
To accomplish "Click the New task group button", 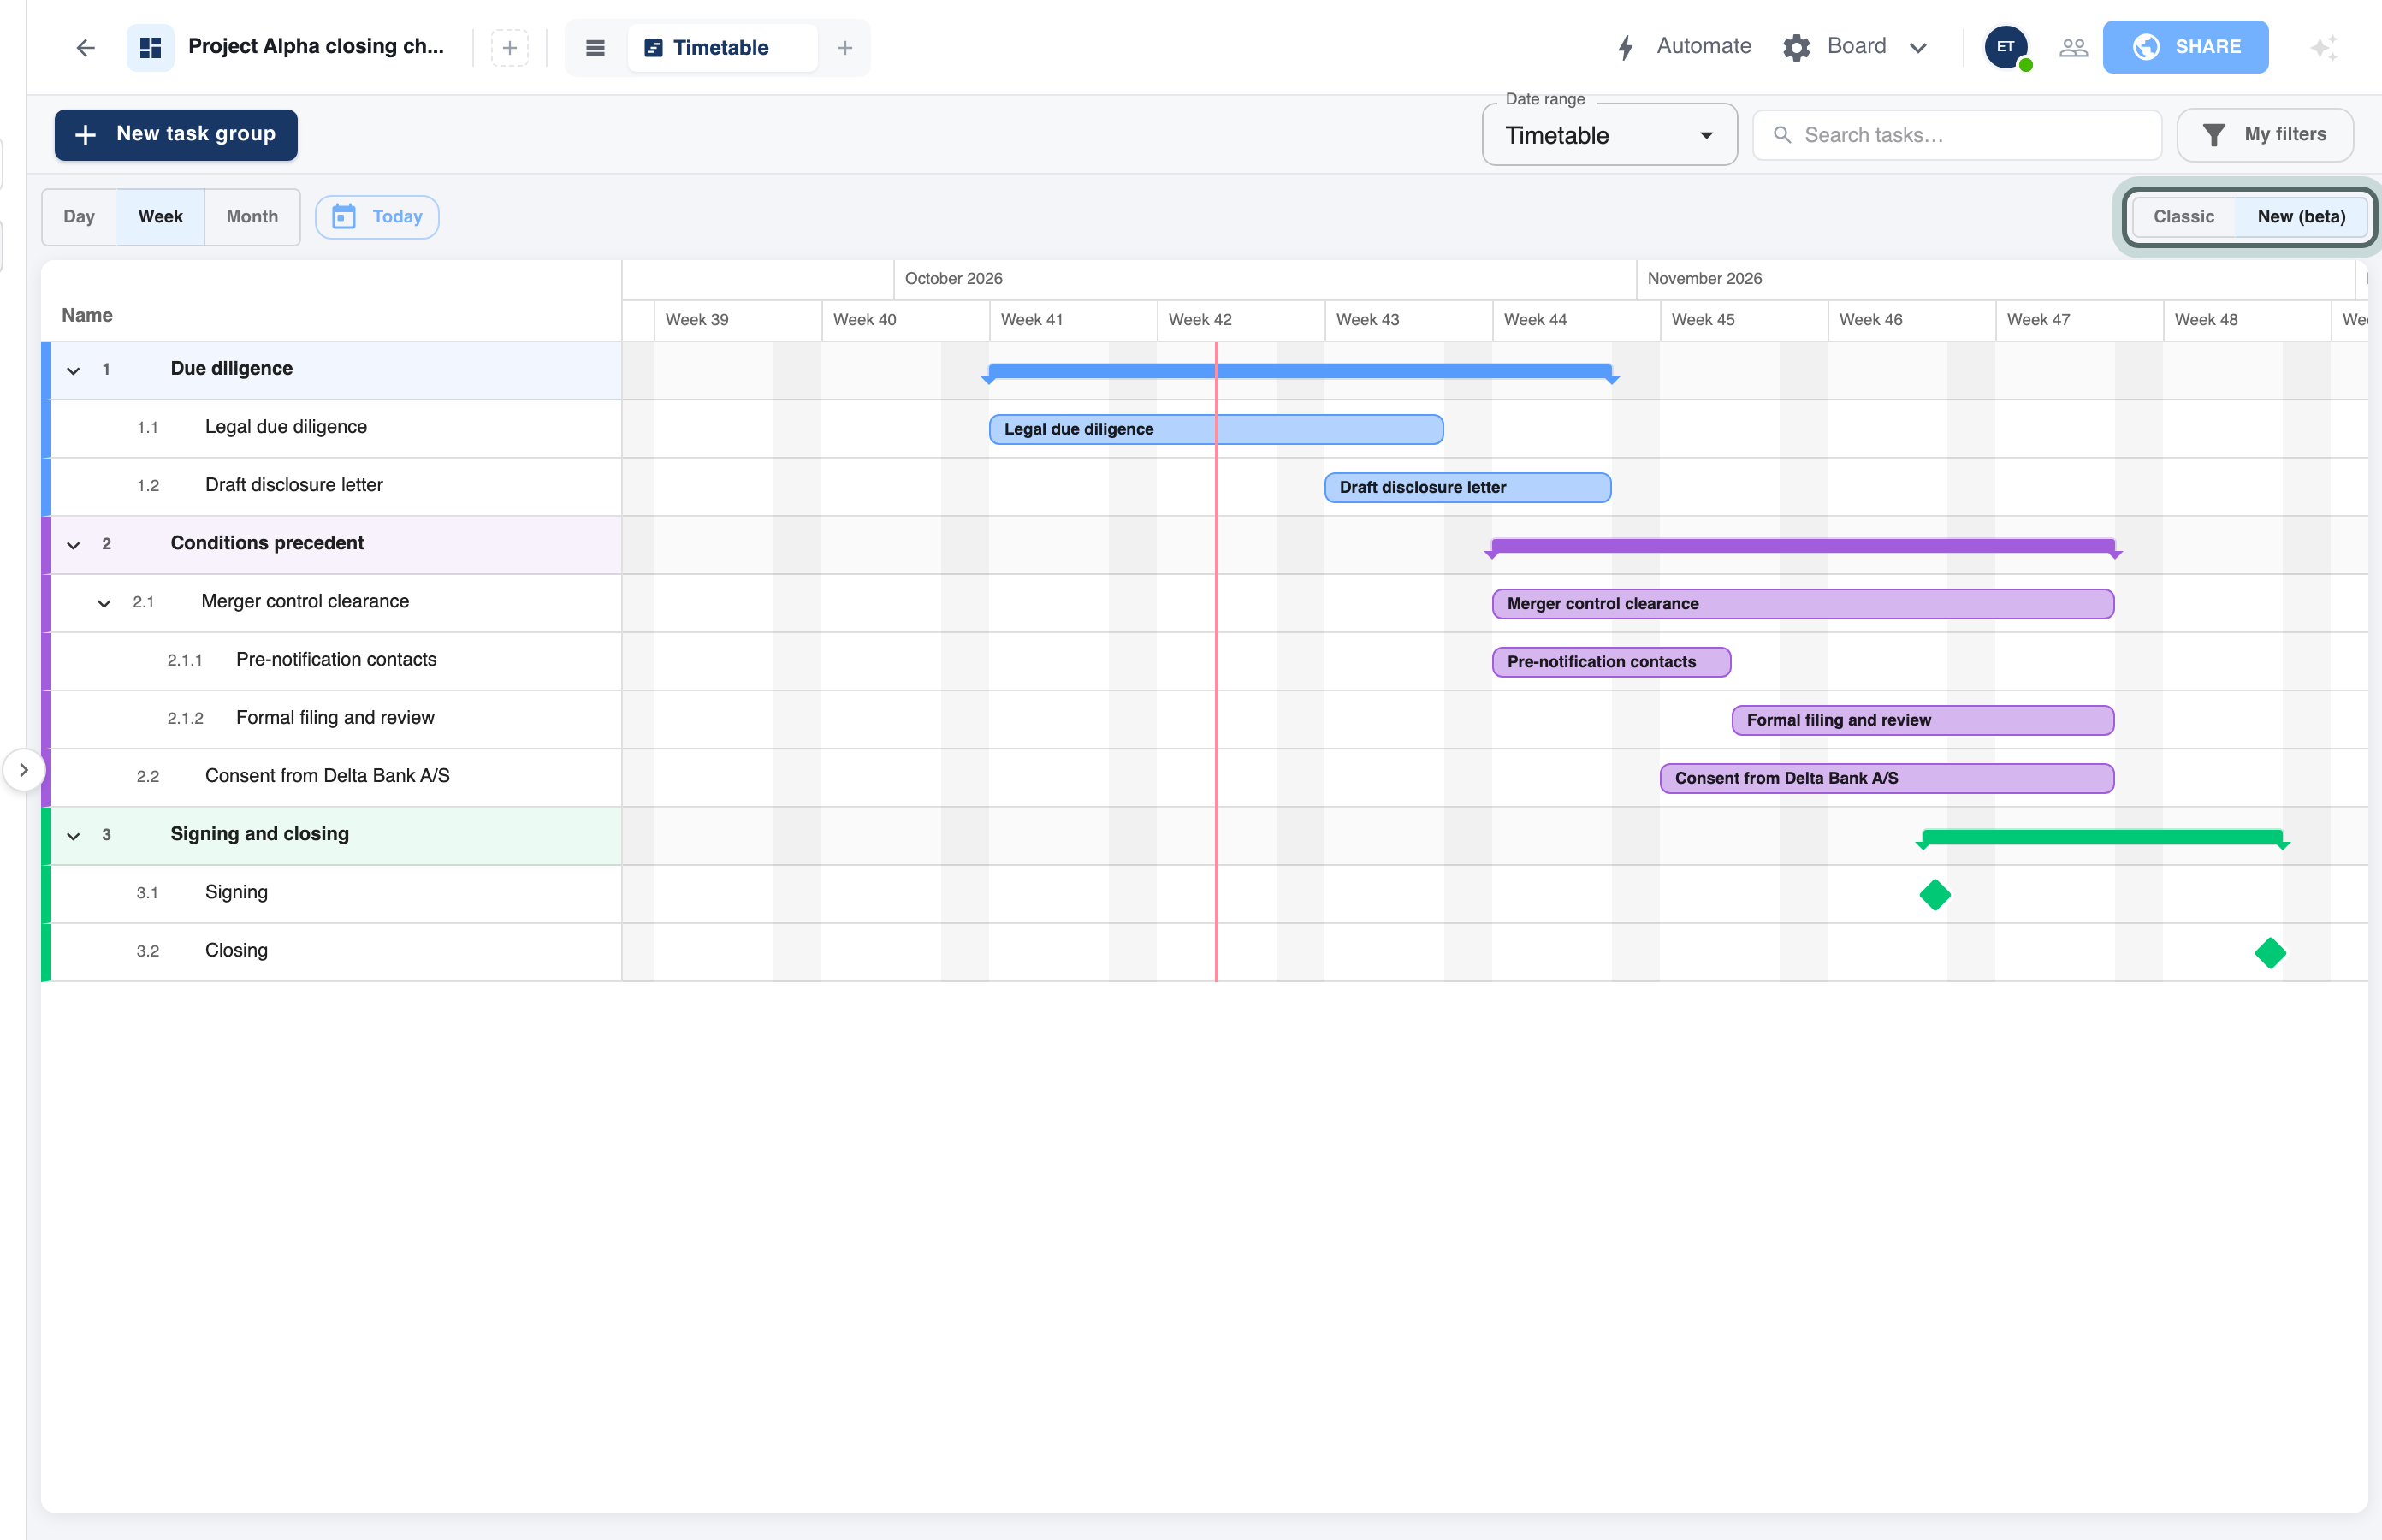I will pyautogui.click(x=176, y=134).
